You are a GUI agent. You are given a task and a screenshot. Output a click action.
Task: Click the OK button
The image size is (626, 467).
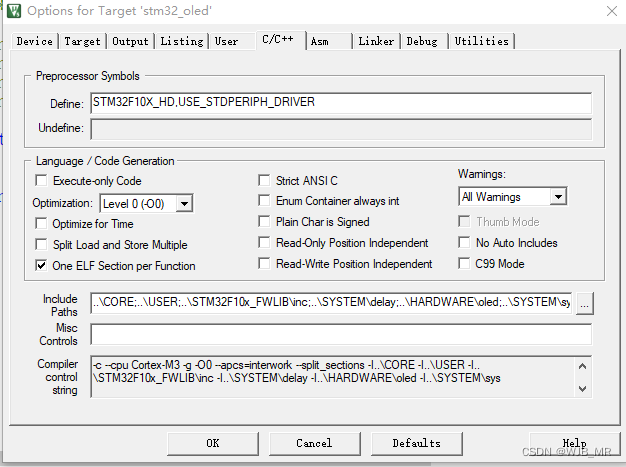[x=213, y=443]
